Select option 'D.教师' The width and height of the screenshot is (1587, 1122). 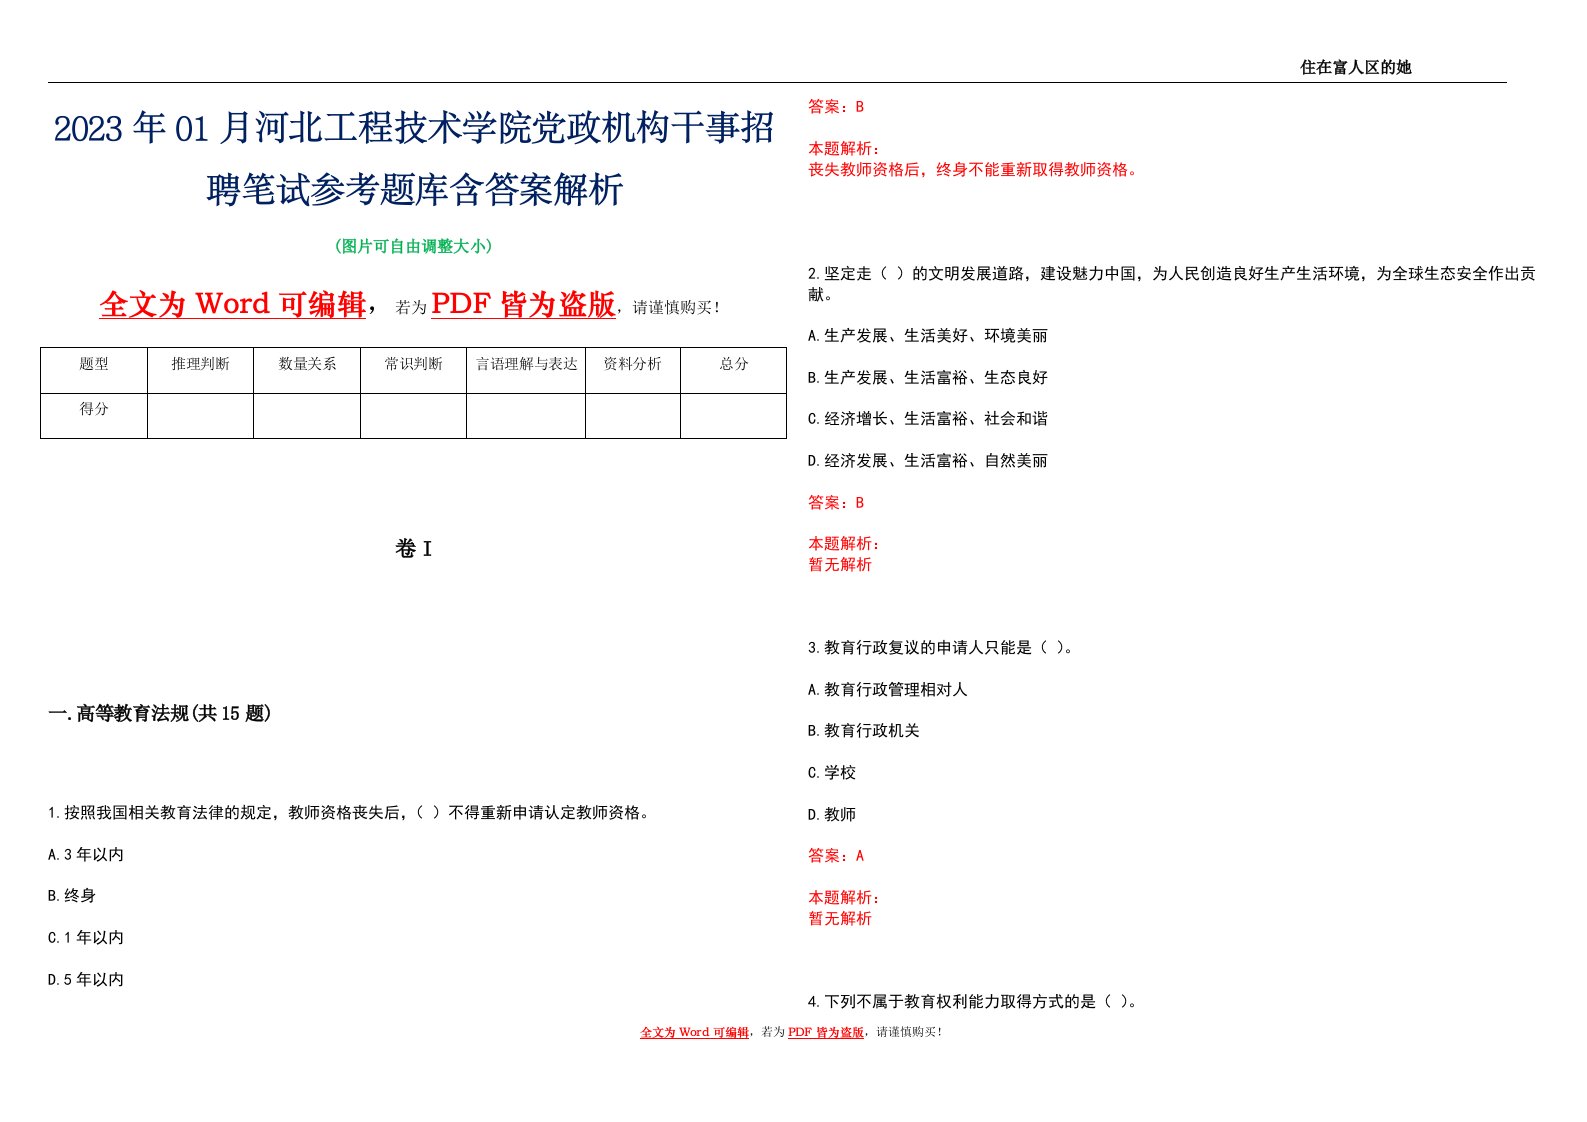(832, 815)
